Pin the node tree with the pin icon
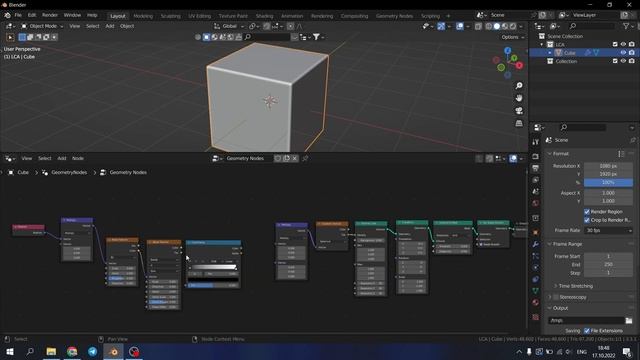Viewport: 640px width, 360px height. tap(305, 158)
